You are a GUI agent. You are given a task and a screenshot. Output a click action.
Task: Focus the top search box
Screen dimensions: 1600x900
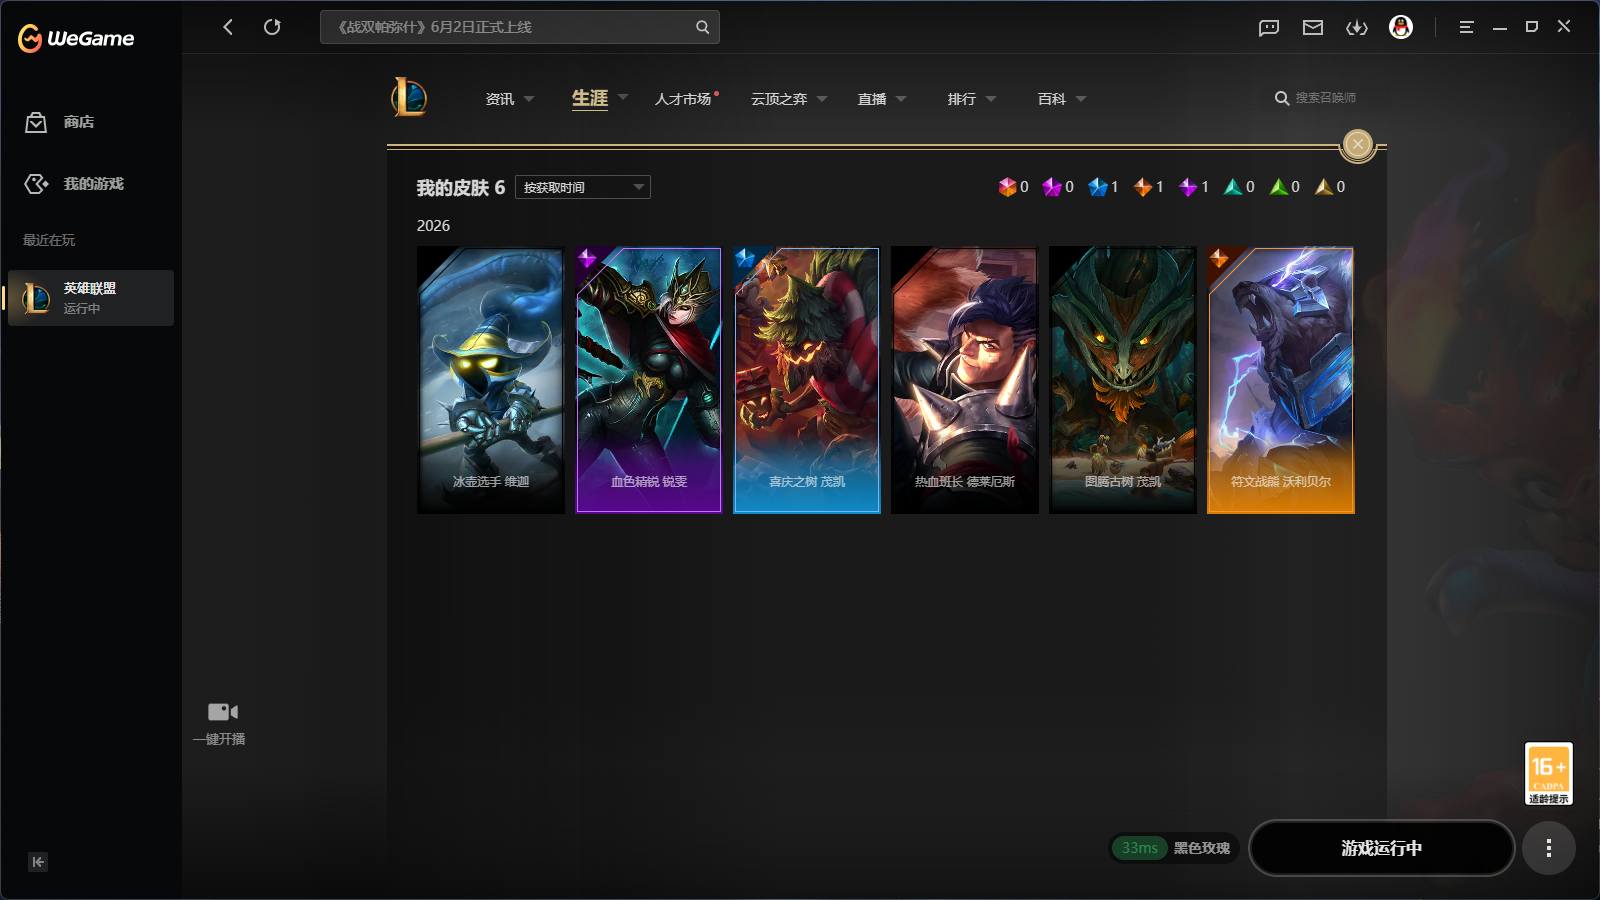[520, 27]
